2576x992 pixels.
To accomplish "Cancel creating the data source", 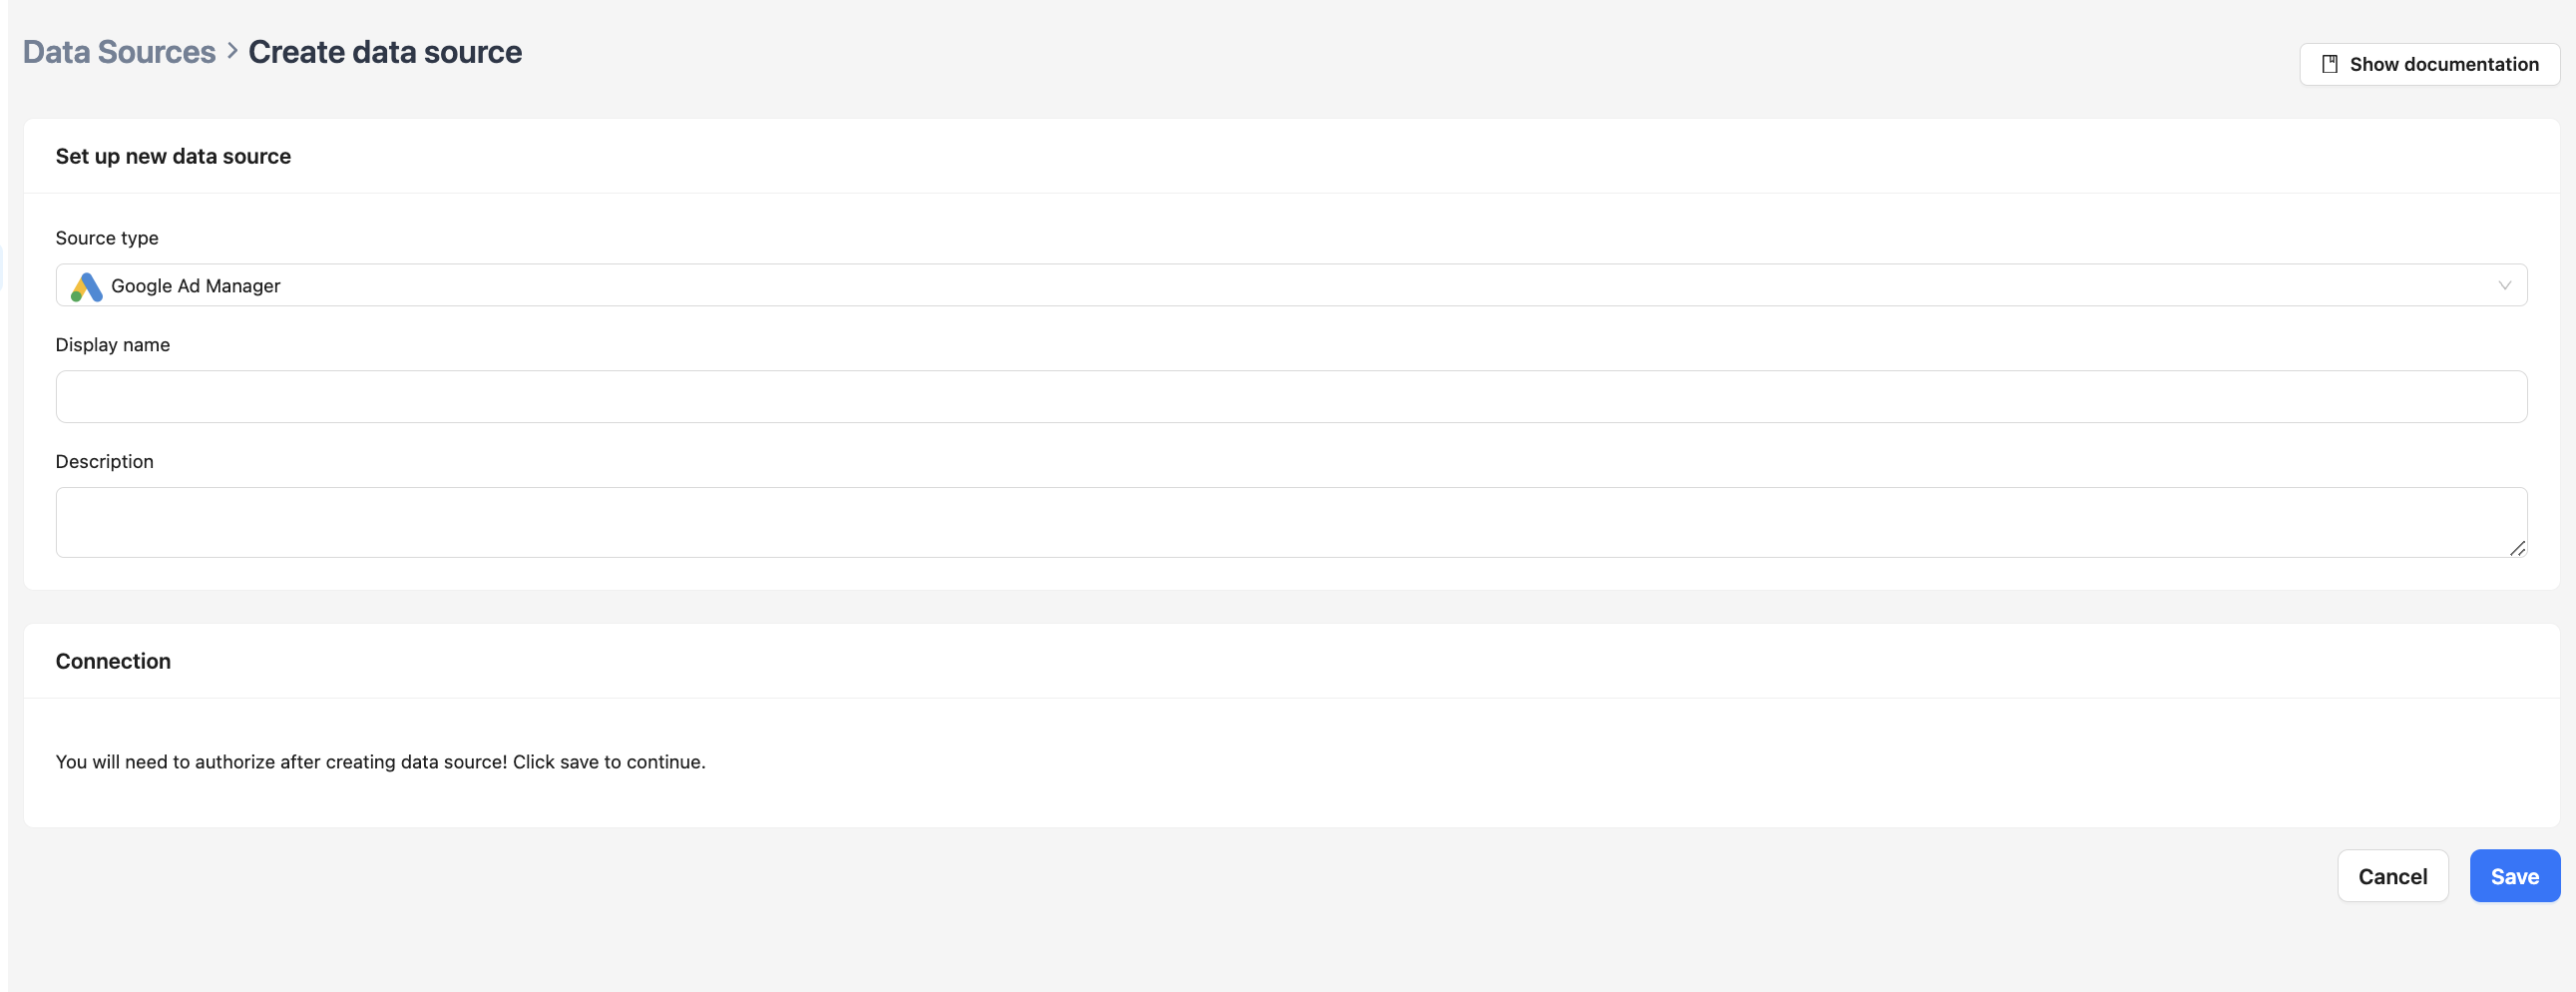I will coord(2392,877).
